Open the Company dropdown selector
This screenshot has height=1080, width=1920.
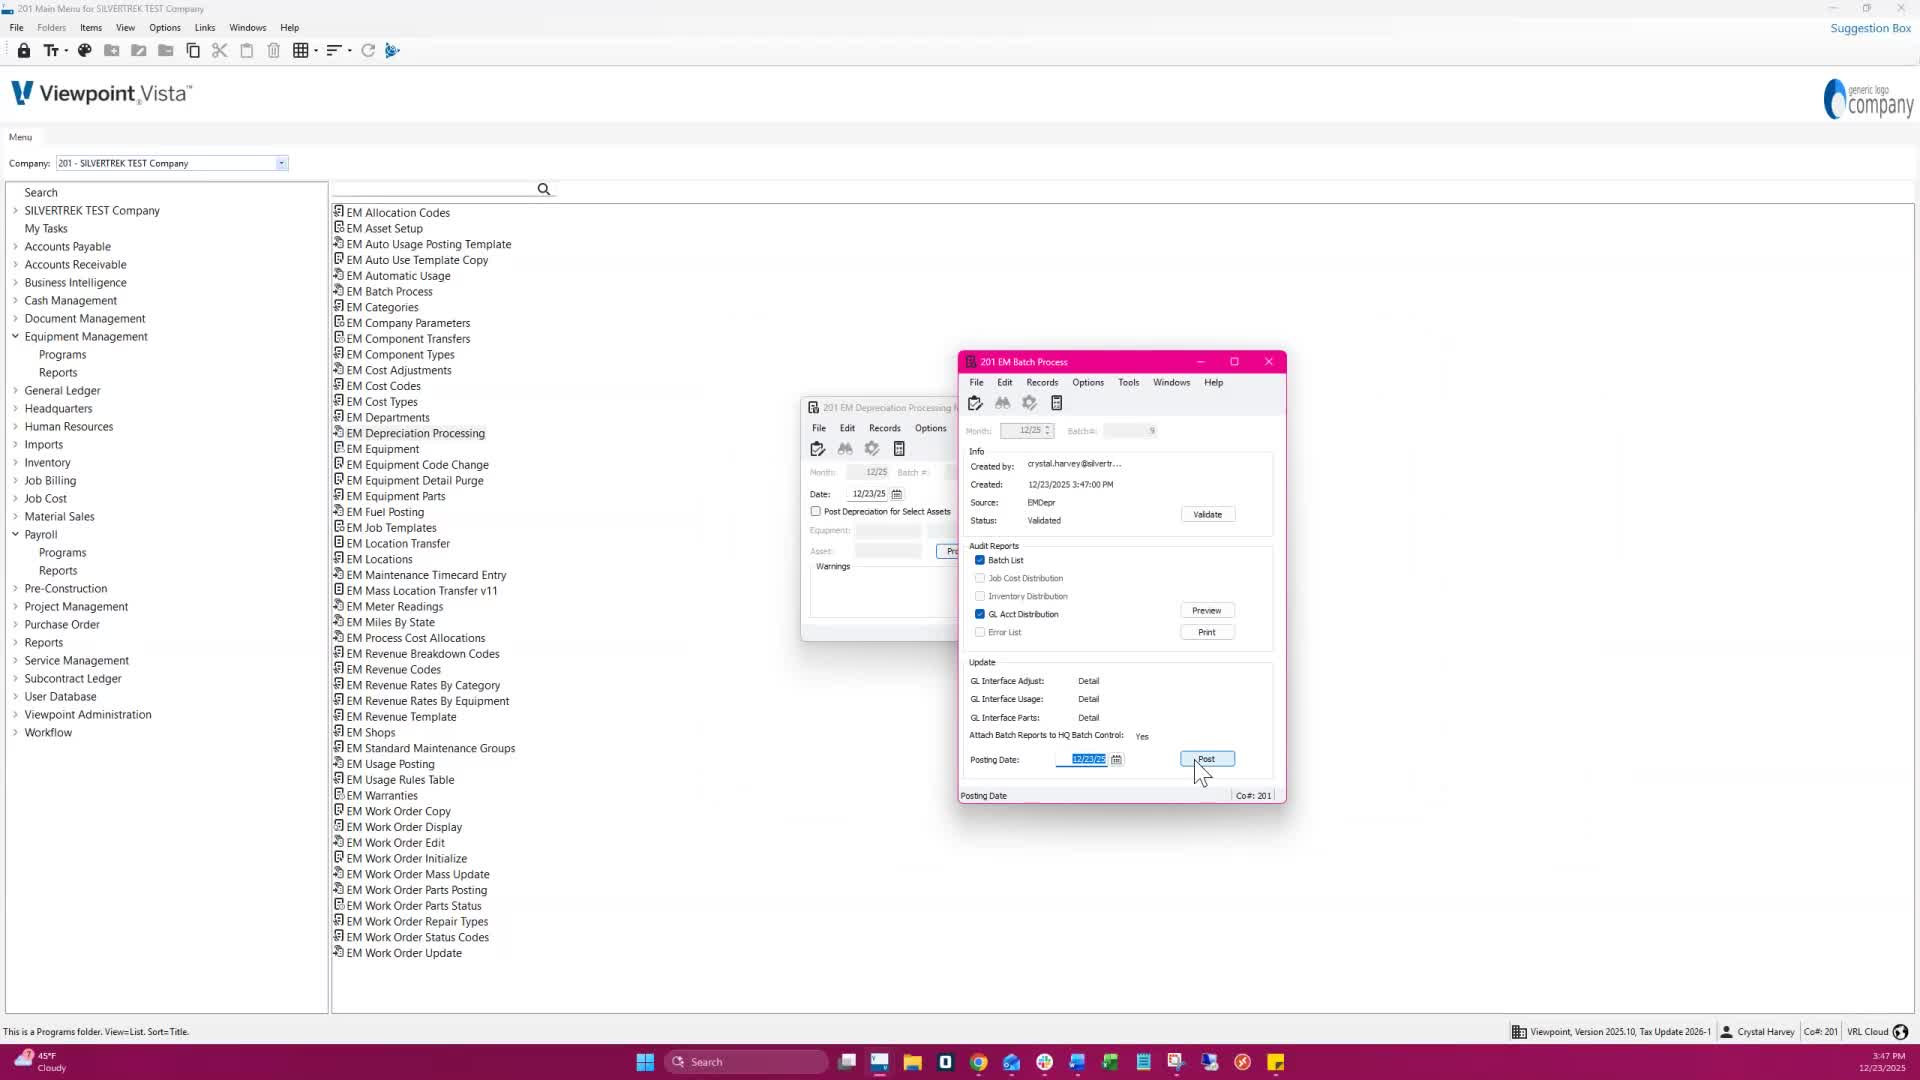281,163
